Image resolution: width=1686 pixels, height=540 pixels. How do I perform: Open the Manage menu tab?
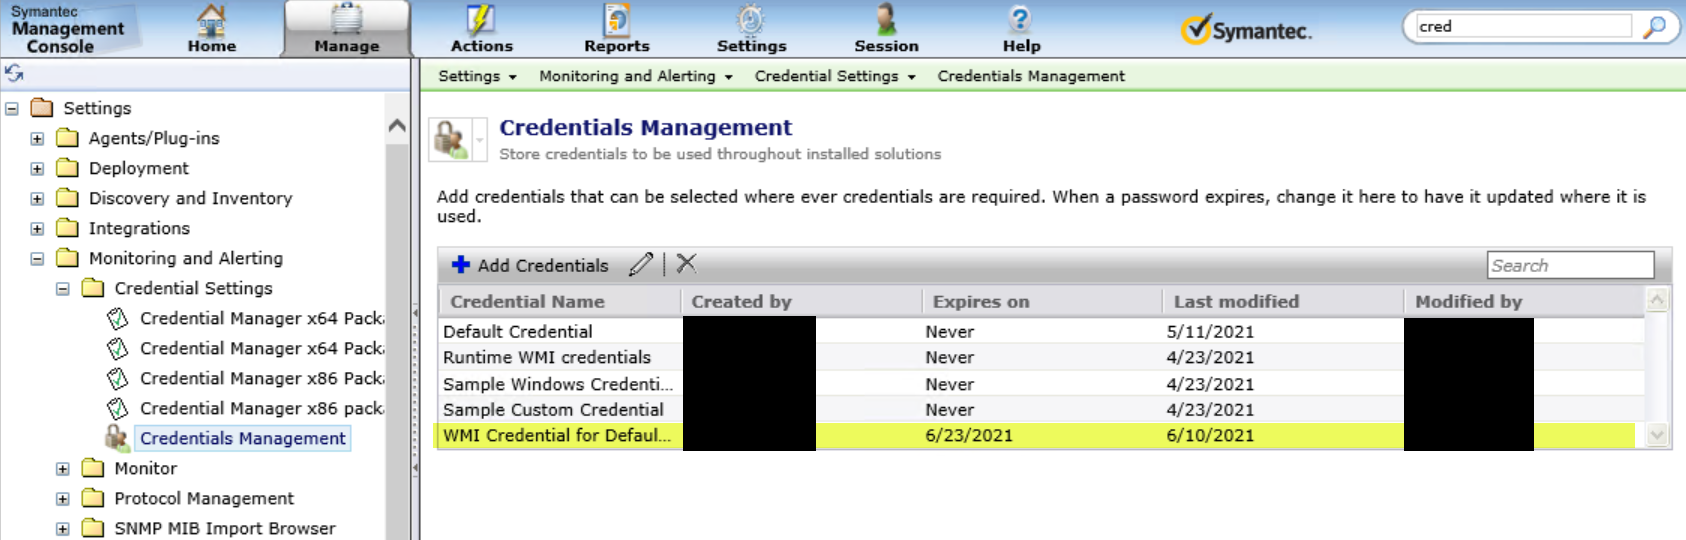347,28
